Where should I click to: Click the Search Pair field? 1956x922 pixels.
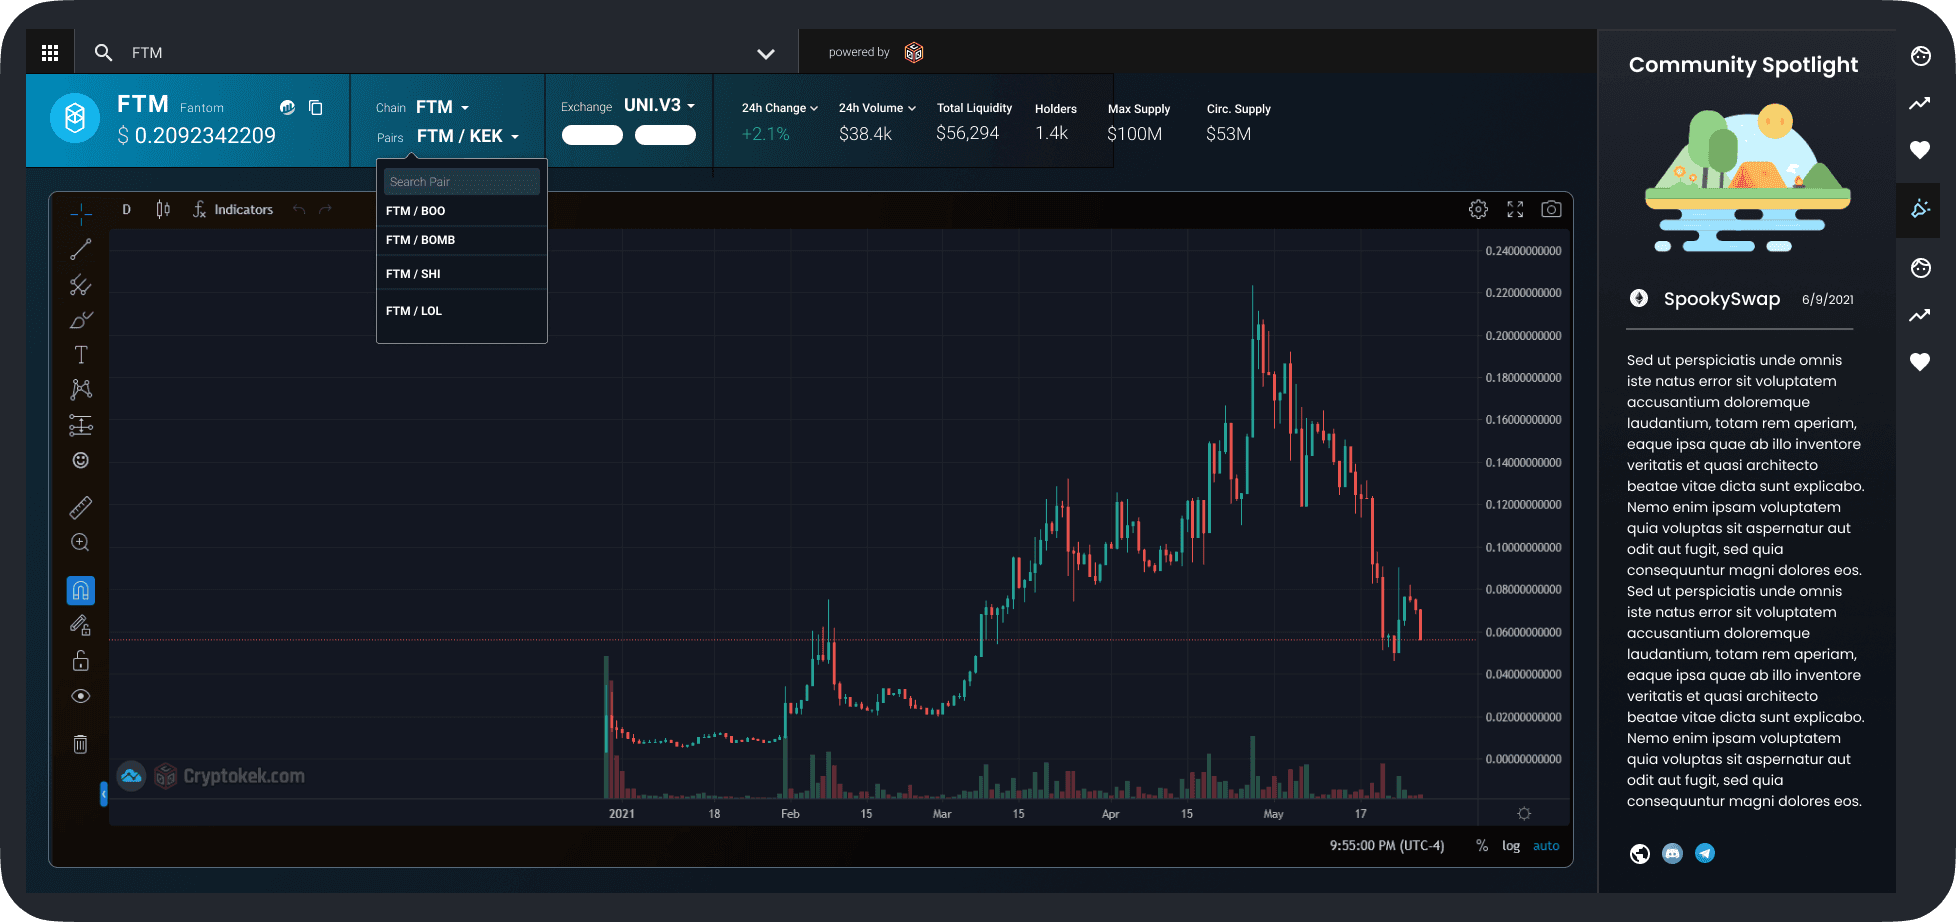pos(462,181)
